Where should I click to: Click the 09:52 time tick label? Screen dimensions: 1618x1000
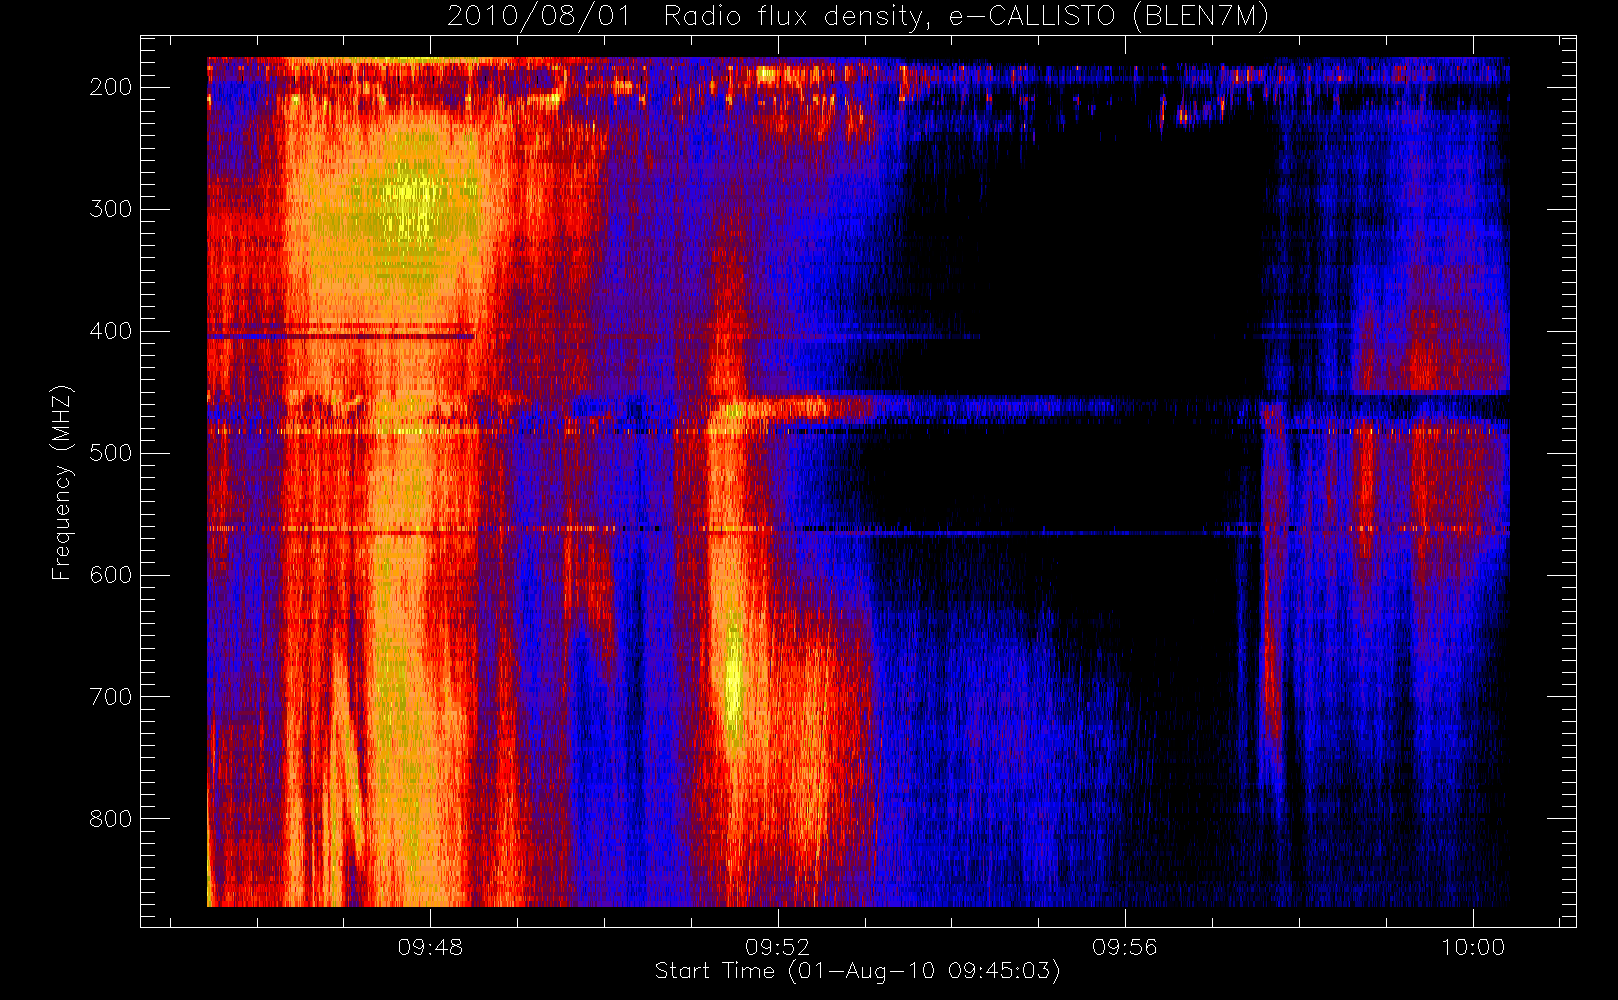click(x=778, y=947)
